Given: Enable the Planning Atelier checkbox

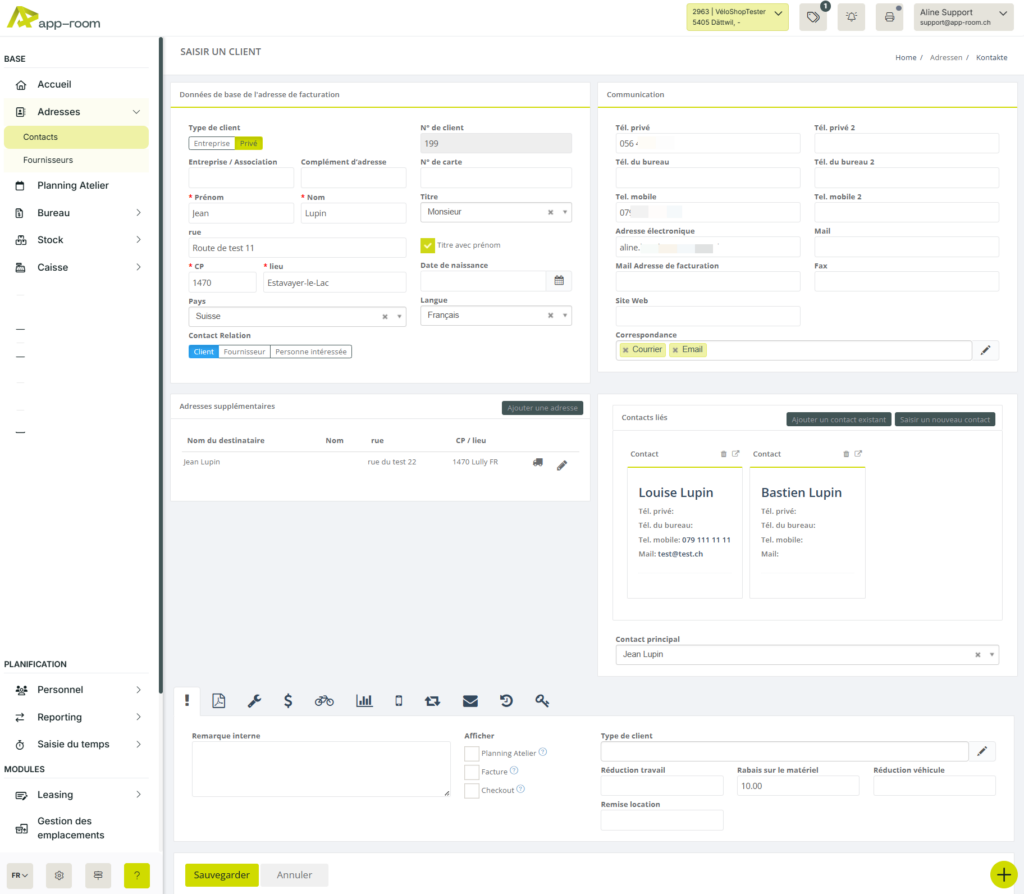Looking at the screenshot, I should click(x=470, y=753).
